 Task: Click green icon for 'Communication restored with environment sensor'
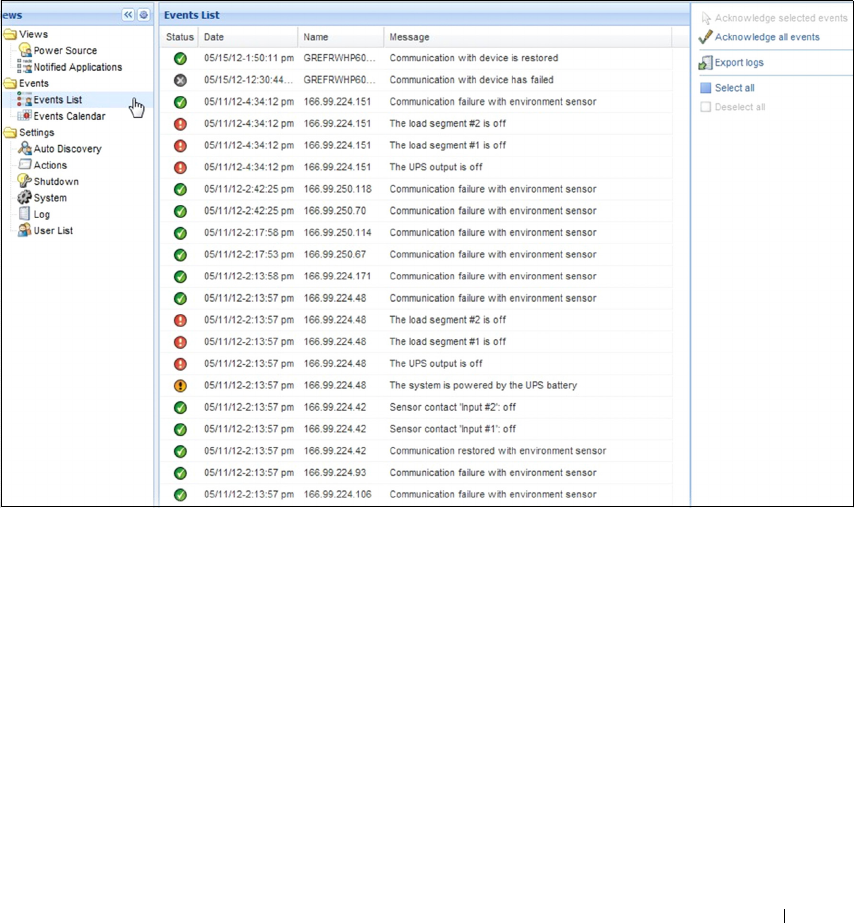pos(181,451)
